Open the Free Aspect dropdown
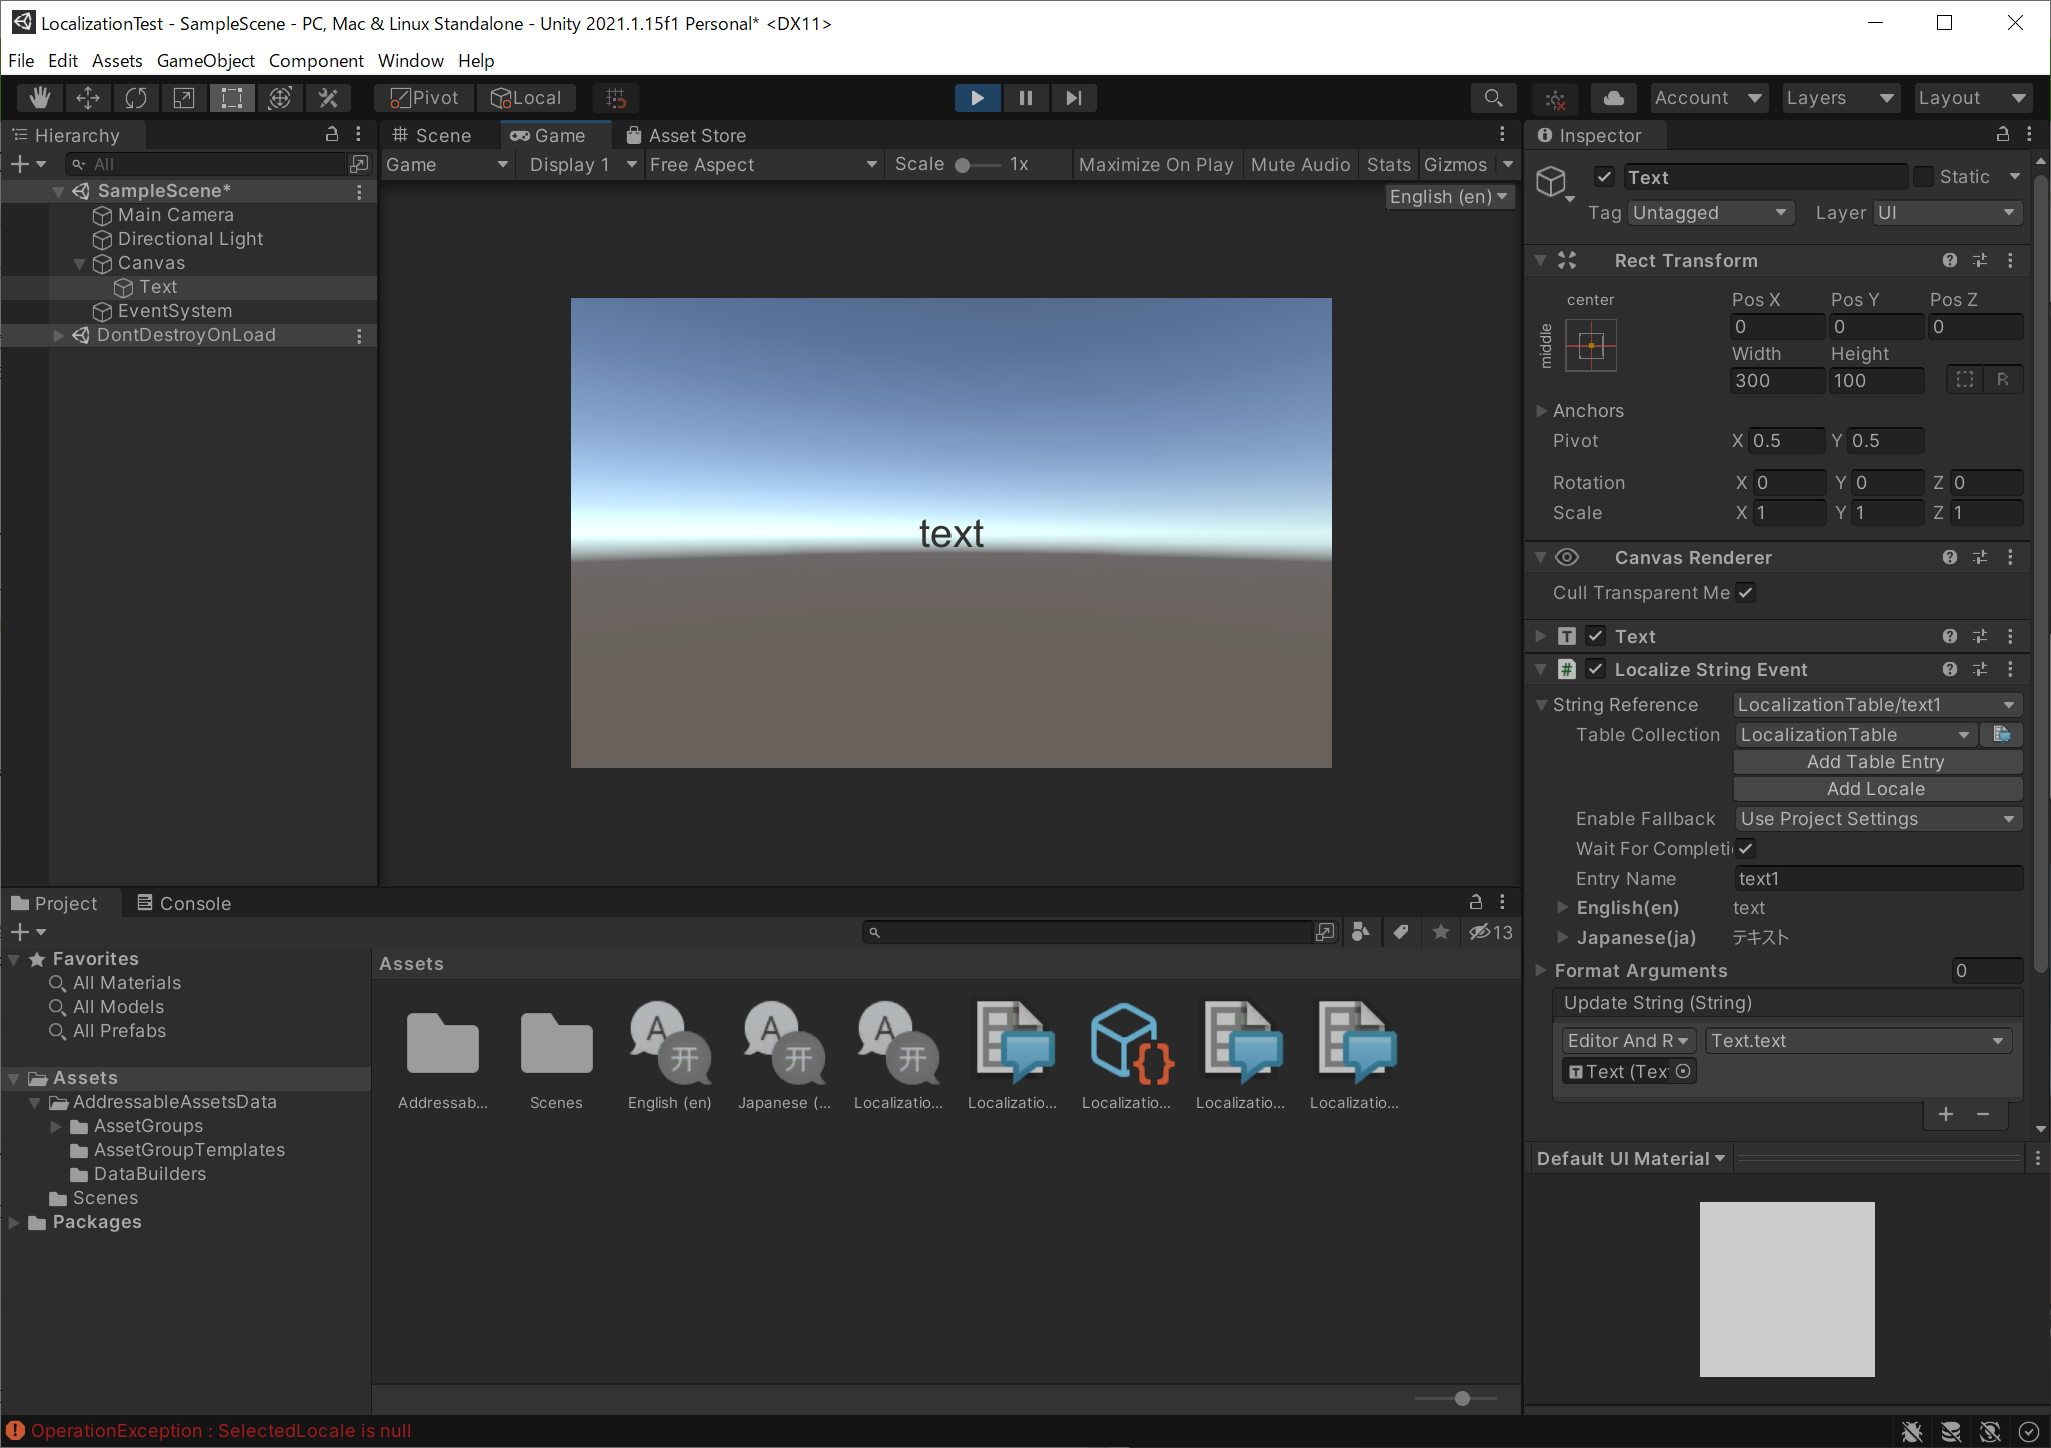The image size is (2051, 1448). [x=762, y=164]
